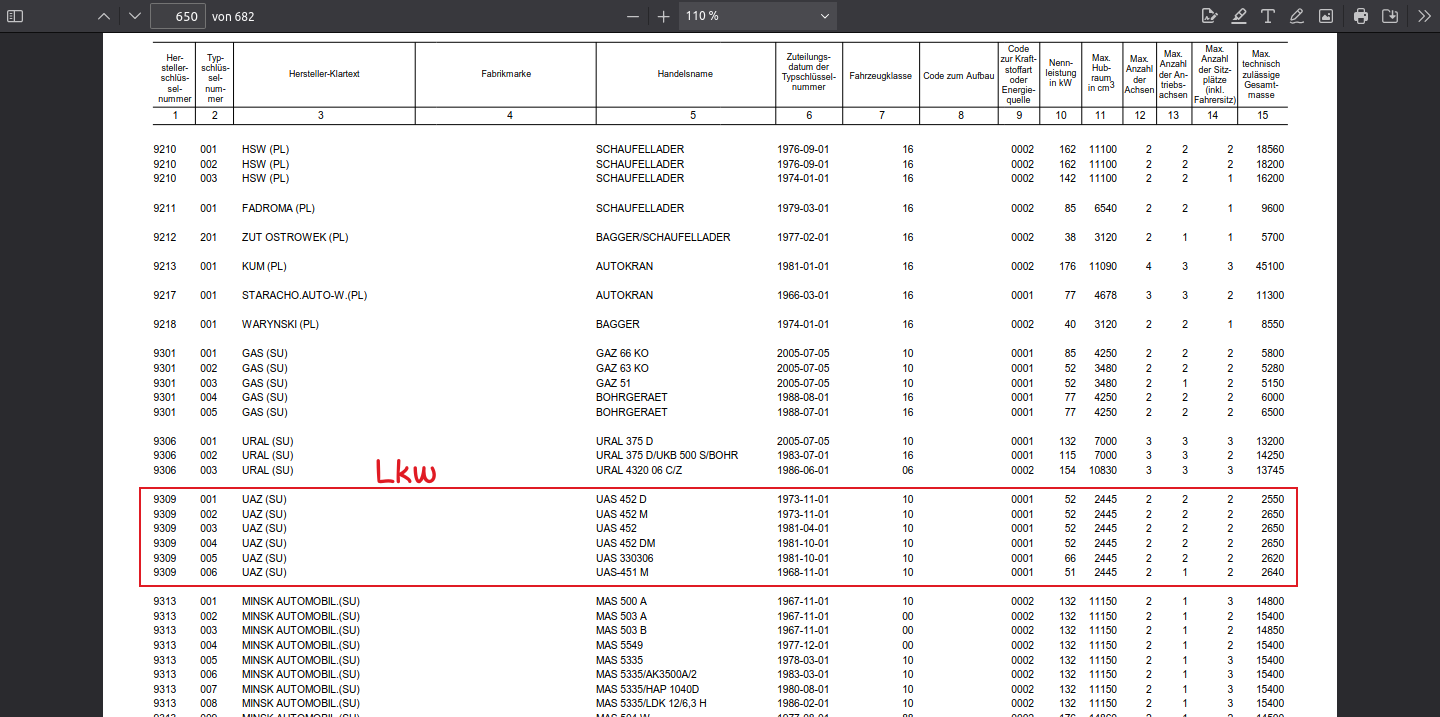Select the freehand draw tool
Screen dimensions: 1440x717
point(1297,16)
